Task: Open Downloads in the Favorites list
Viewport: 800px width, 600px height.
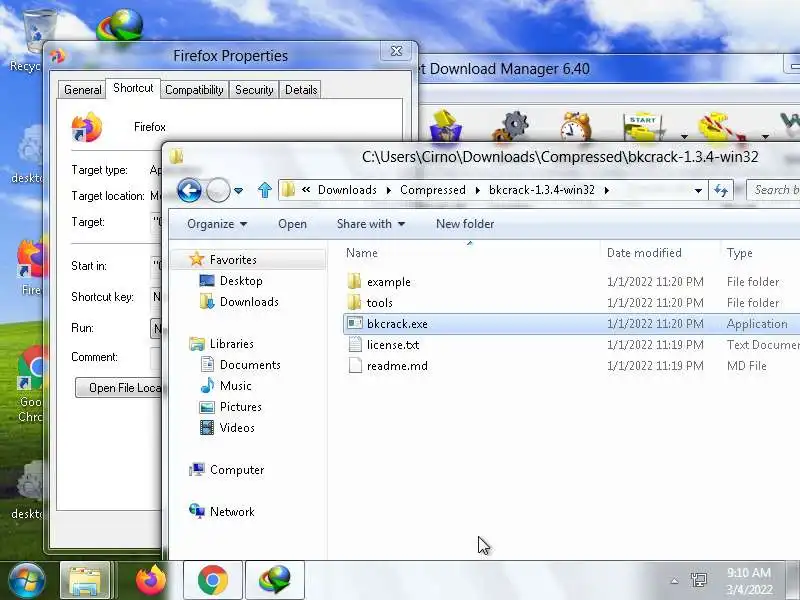Action: click(239, 302)
